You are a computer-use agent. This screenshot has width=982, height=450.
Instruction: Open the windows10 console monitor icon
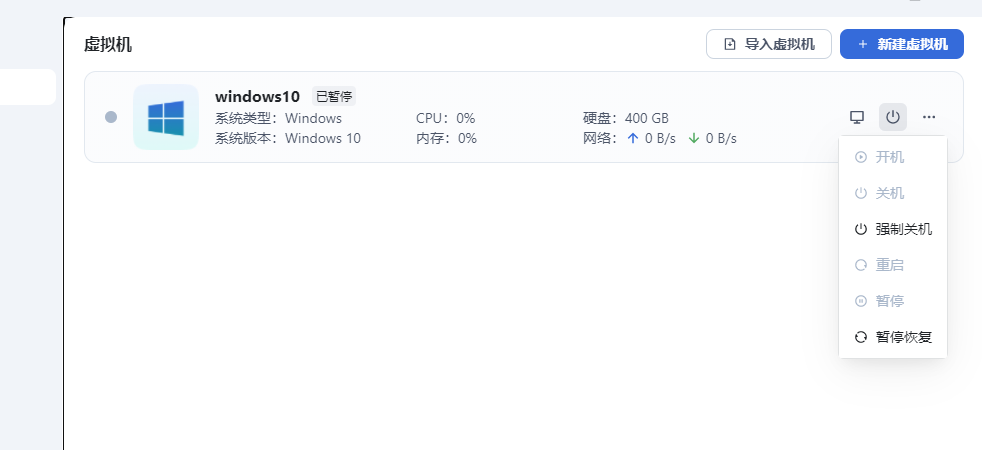tap(857, 117)
